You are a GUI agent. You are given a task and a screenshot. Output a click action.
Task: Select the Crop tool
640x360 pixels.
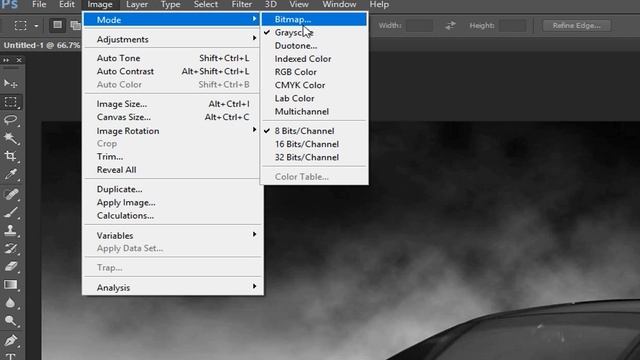[x=11, y=156]
